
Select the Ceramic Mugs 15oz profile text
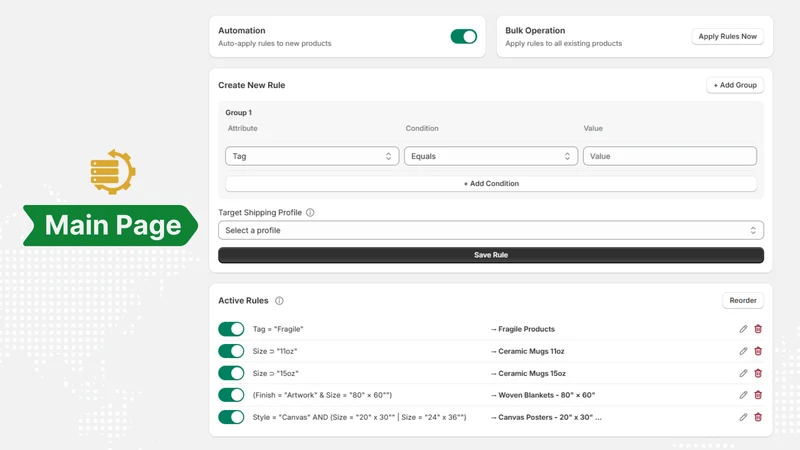tap(532, 373)
